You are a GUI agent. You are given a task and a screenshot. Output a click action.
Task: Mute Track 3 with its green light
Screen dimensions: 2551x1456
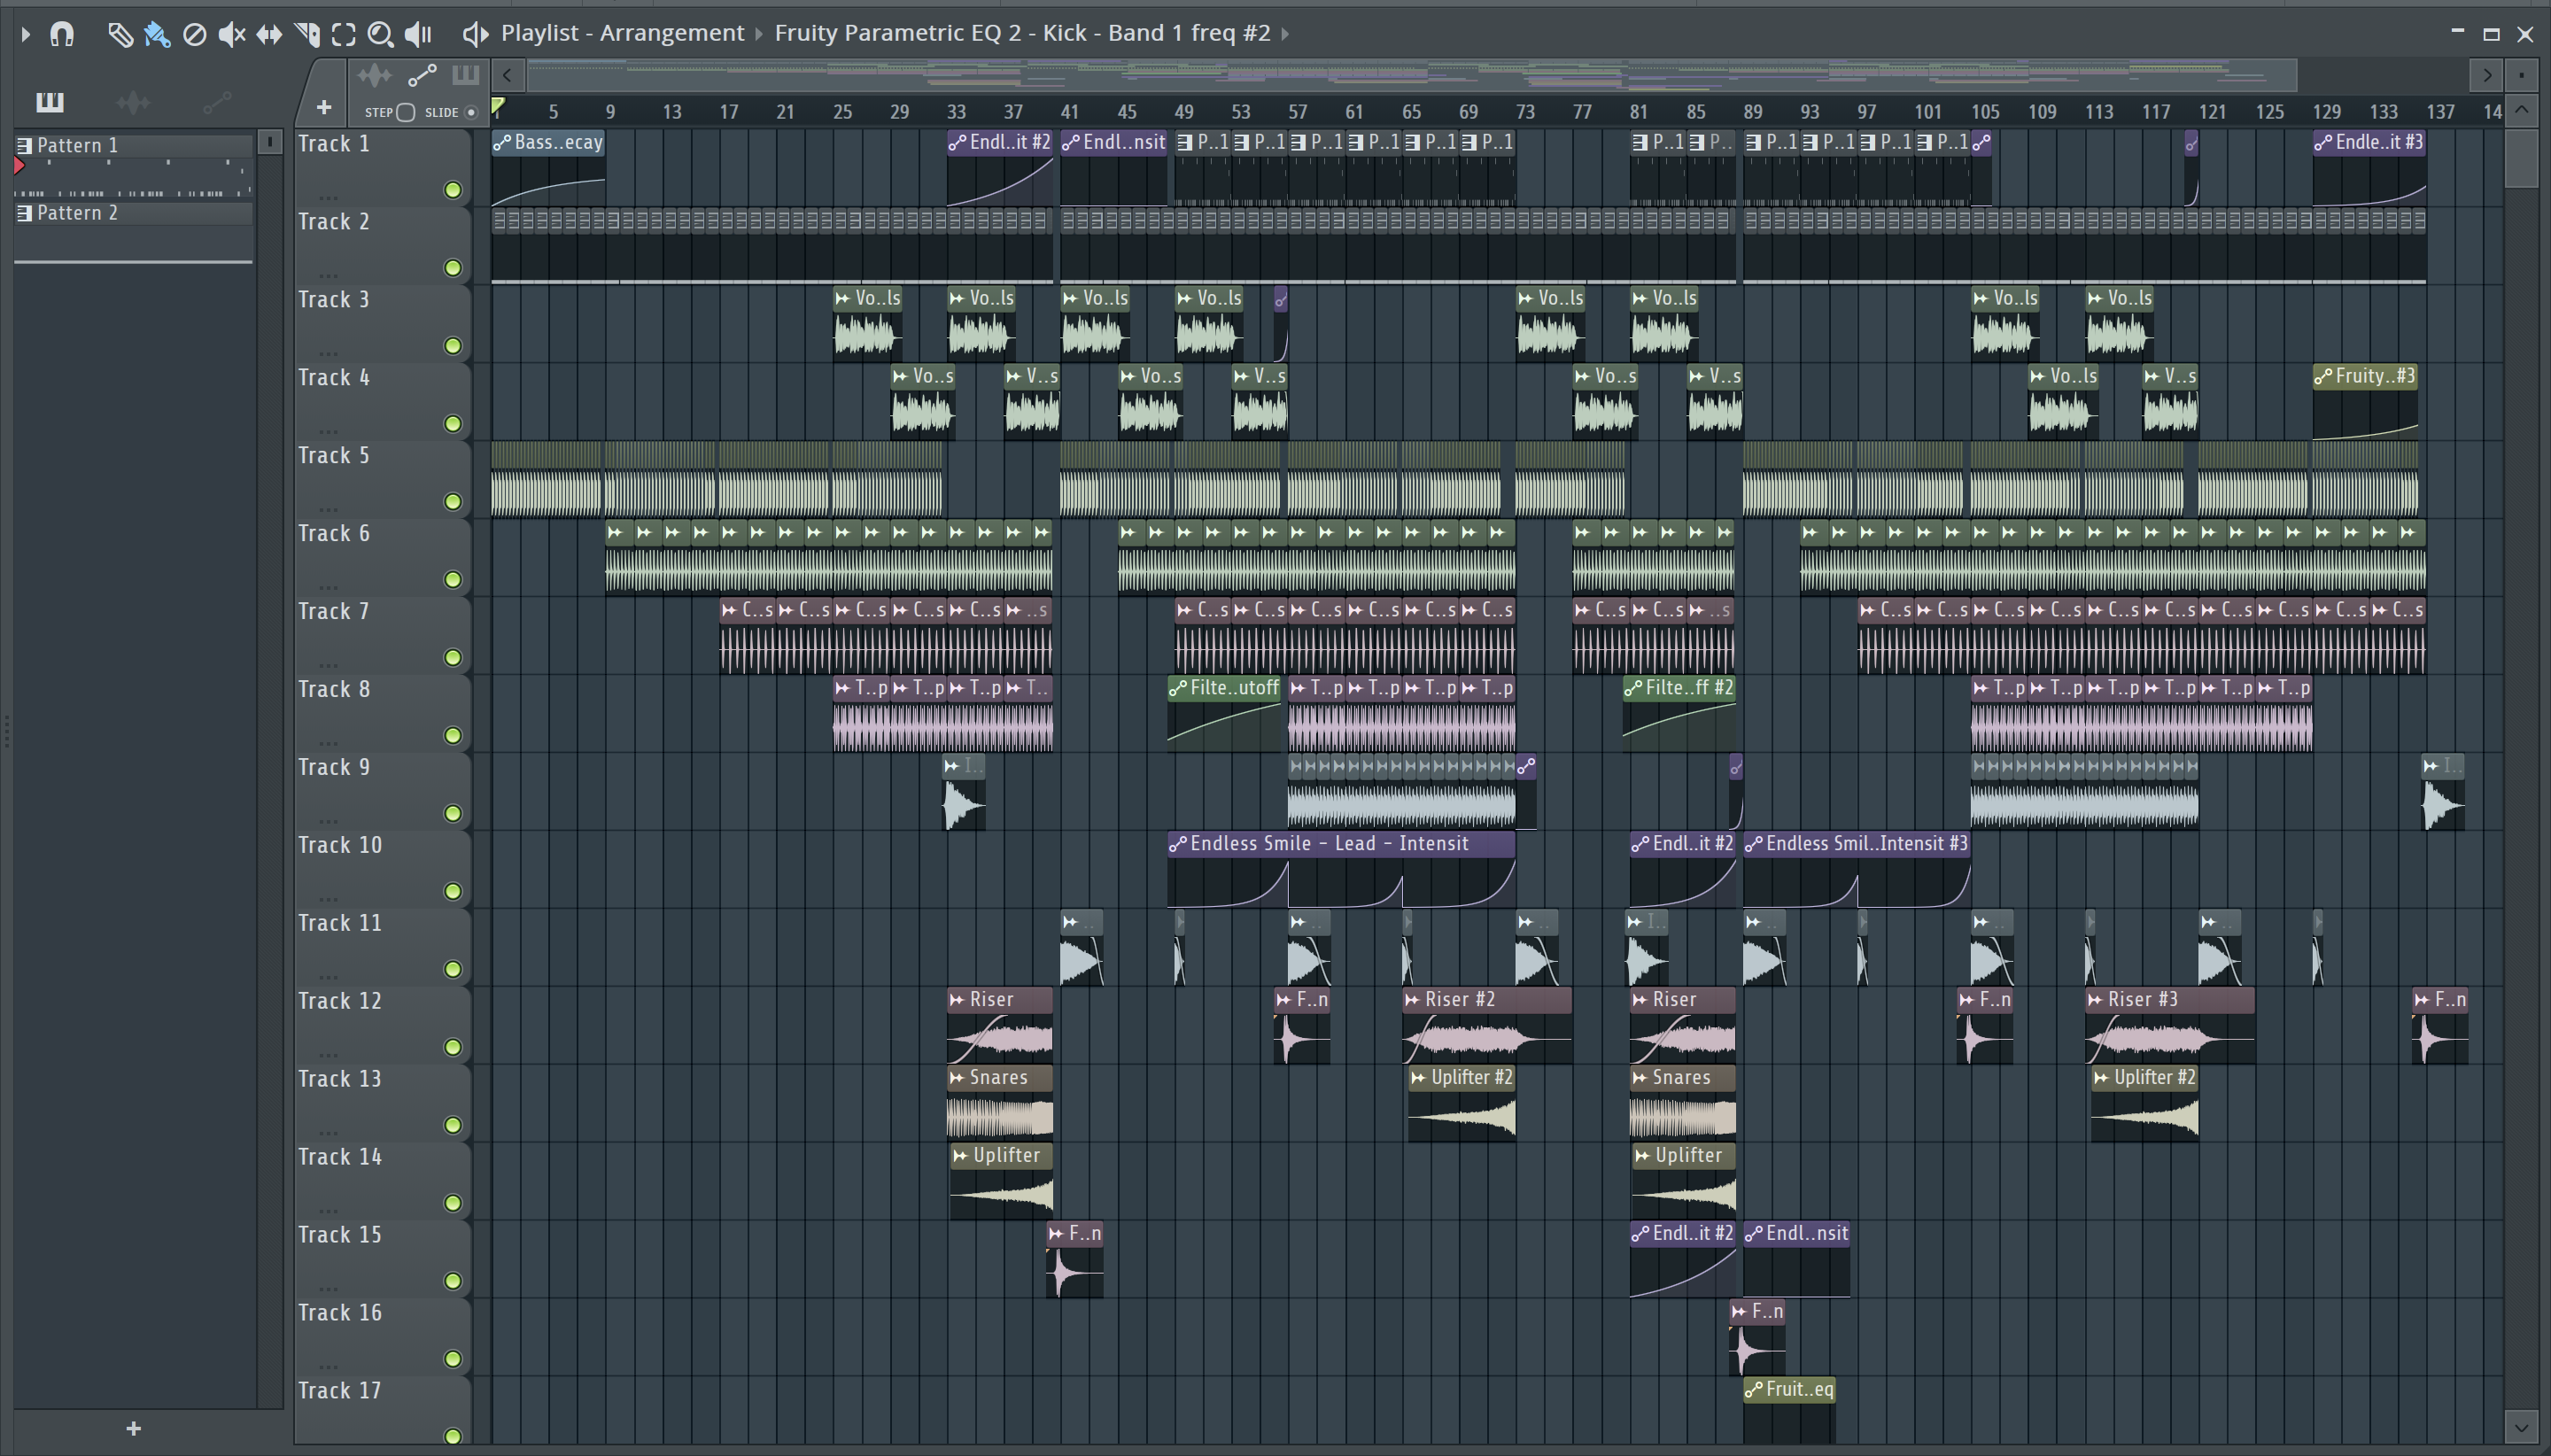tap(453, 346)
